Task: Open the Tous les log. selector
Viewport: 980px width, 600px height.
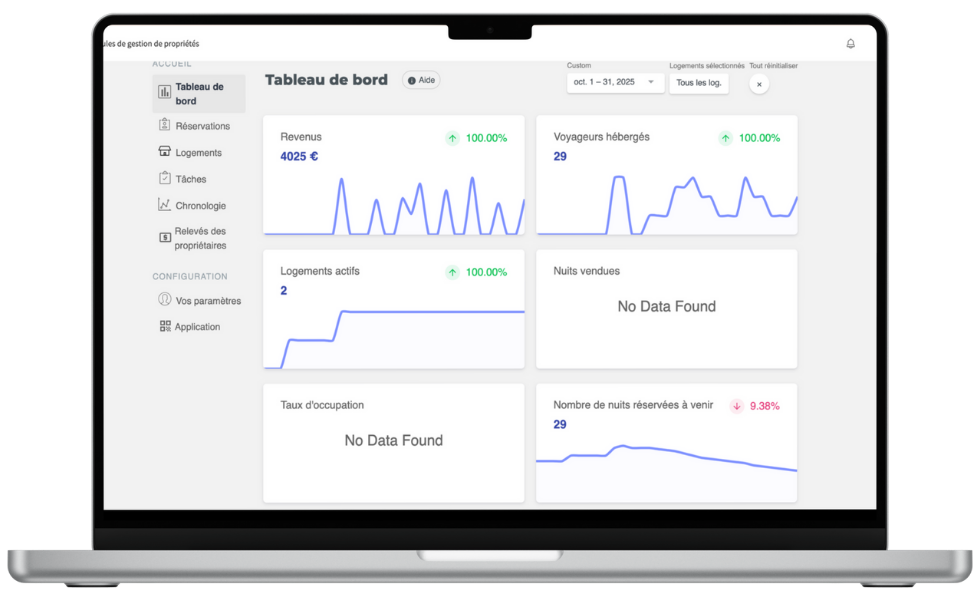Action: pos(698,82)
